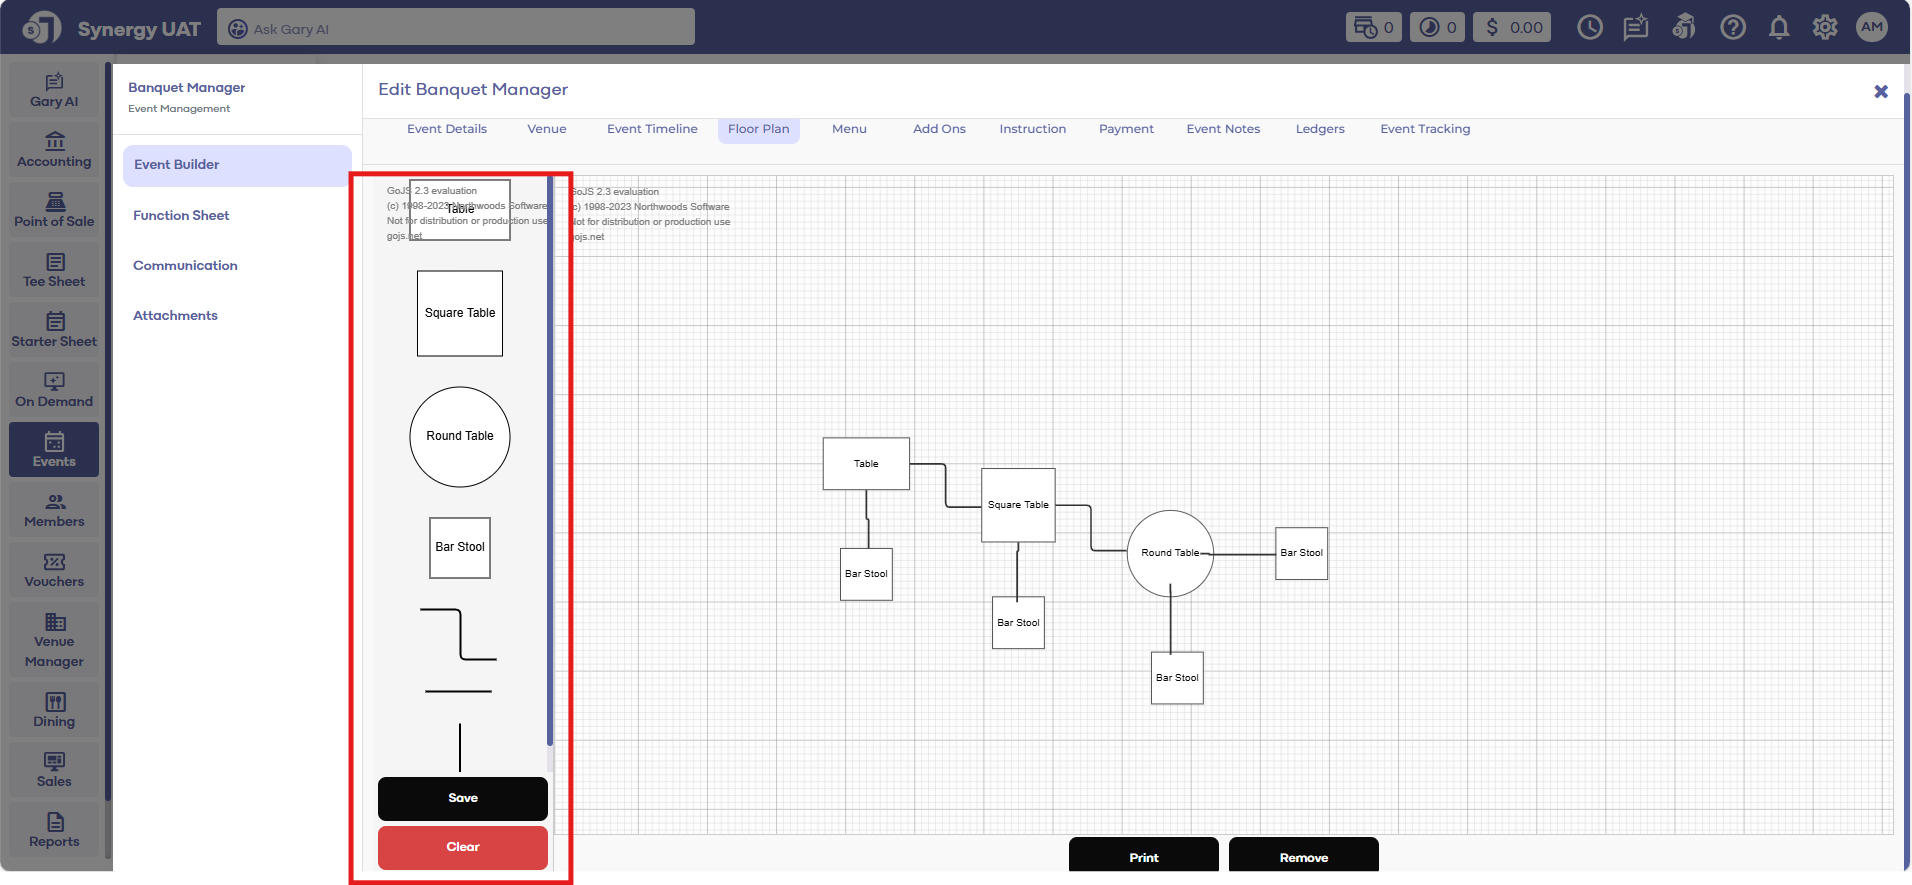The width and height of the screenshot is (1912, 885).
Task: Close the Edit Banquet Manager panel
Action: pos(1880,92)
